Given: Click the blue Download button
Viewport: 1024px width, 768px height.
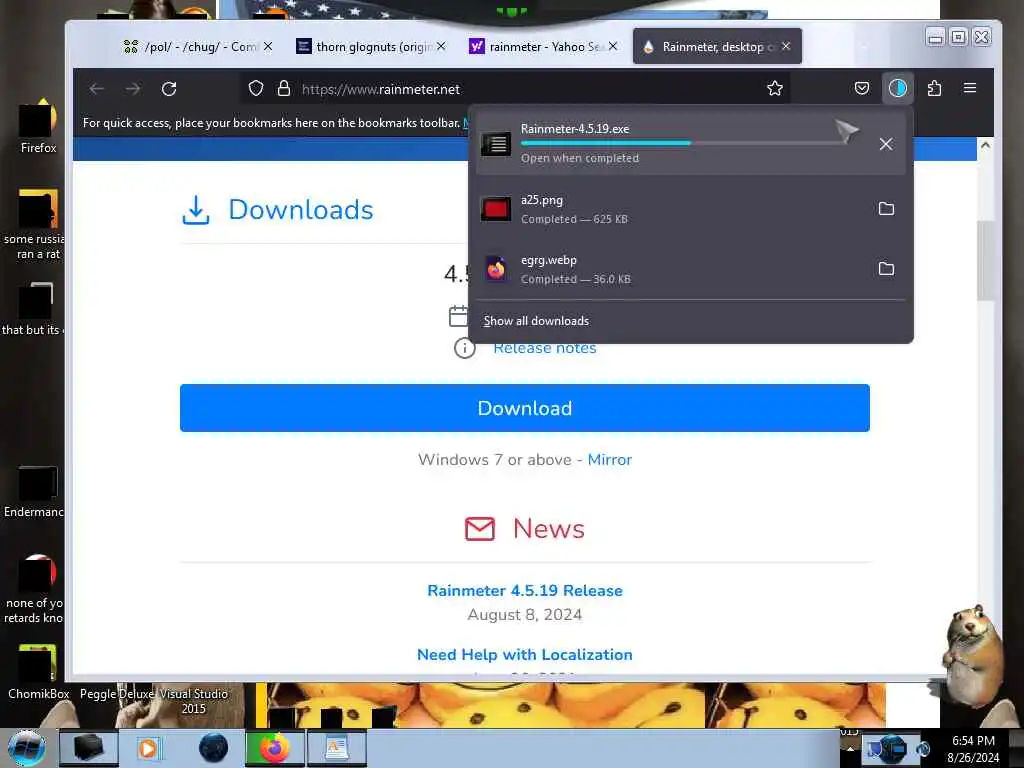Looking at the screenshot, I should pyautogui.click(x=524, y=408).
